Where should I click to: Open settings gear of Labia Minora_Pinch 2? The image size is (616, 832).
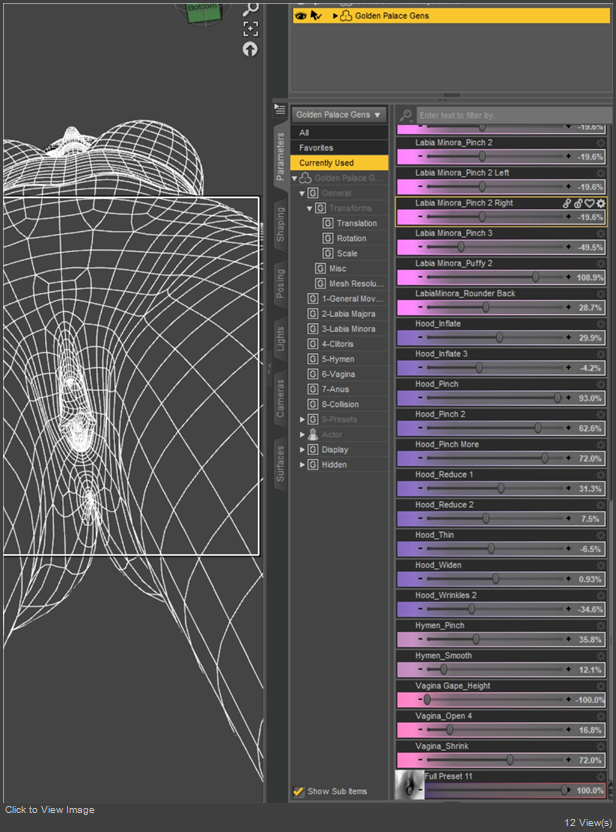(x=601, y=143)
